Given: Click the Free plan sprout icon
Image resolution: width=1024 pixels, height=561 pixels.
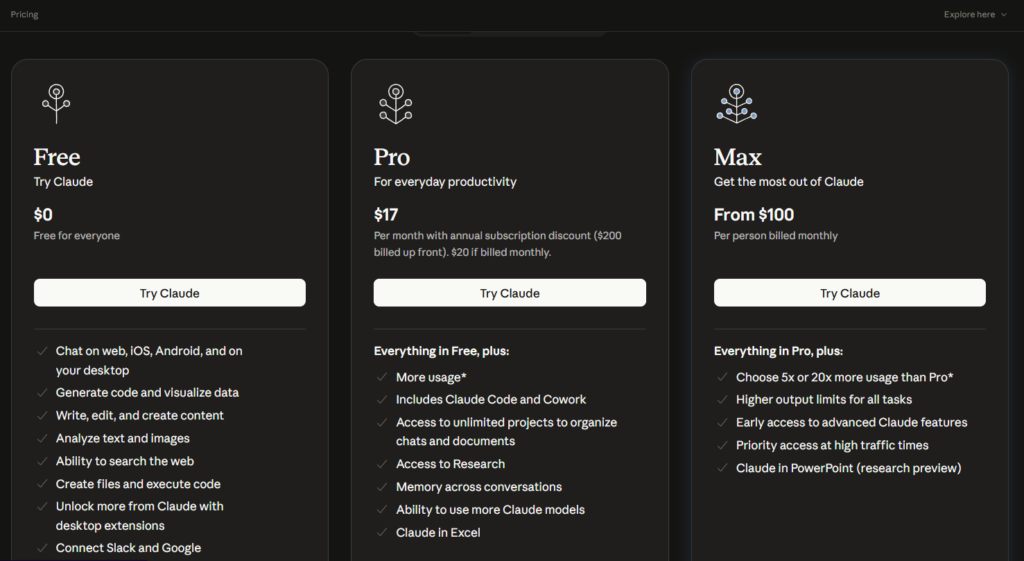Looking at the screenshot, I should click(x=56, y=103).
